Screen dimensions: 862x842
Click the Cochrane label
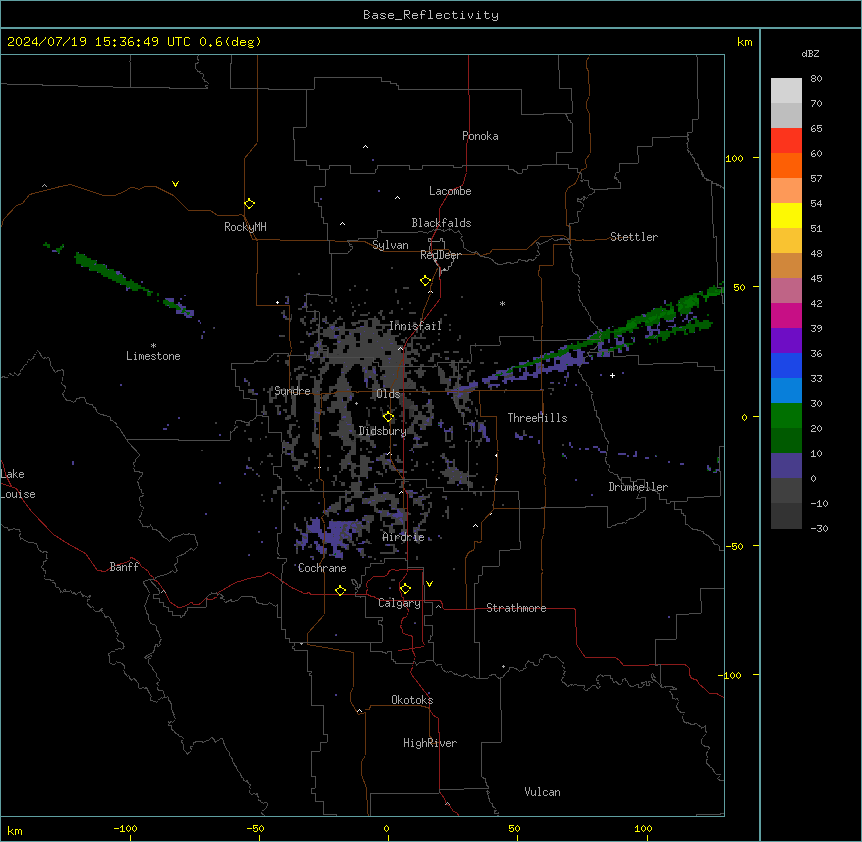322,568
